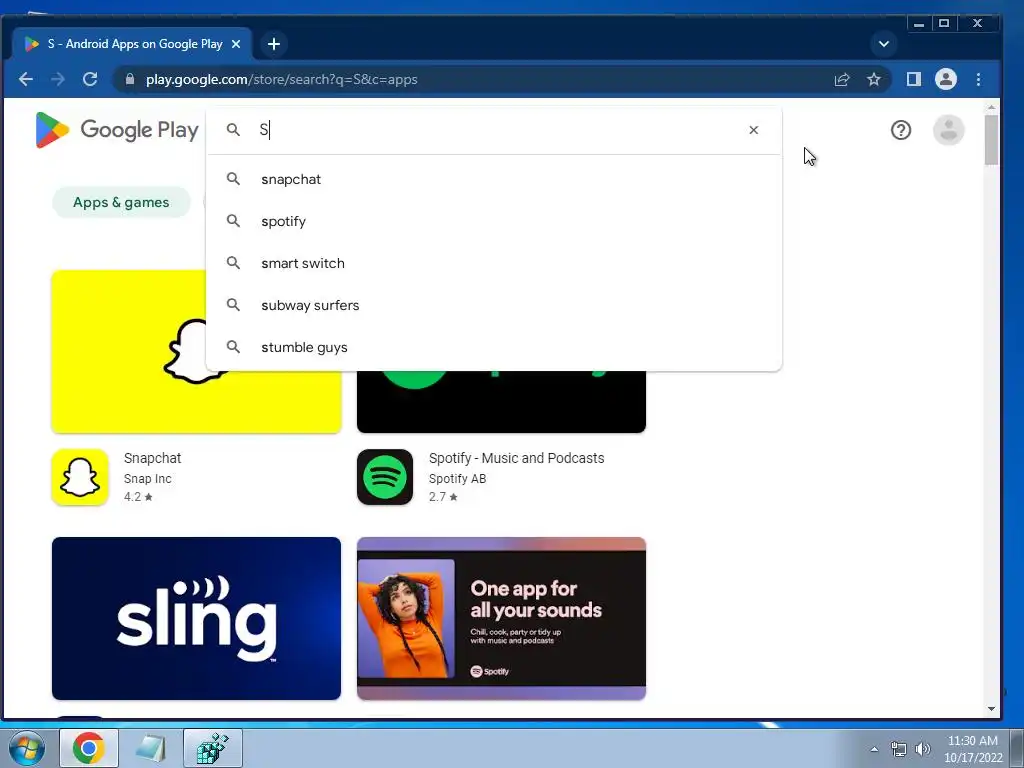Select the stumble guys search suggestion

(494, 347)
